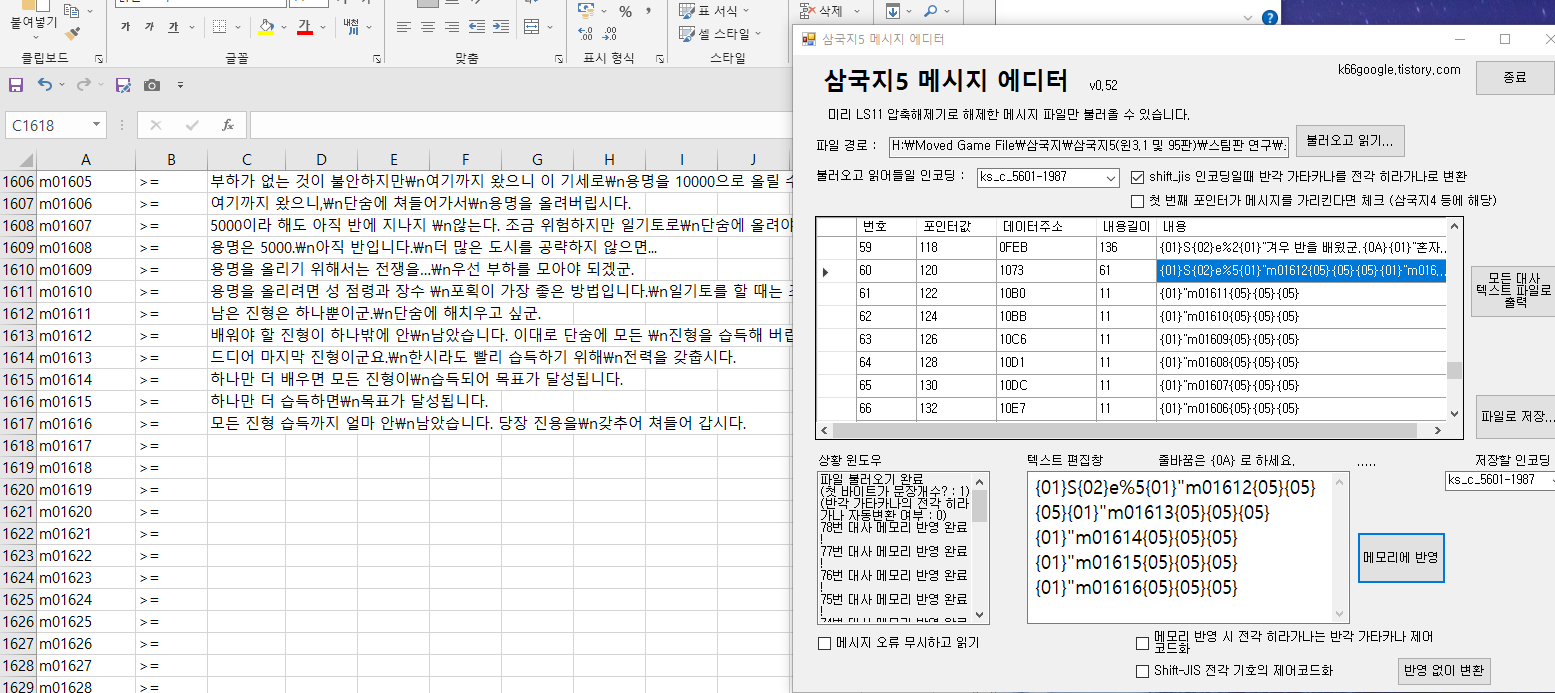Apply percent style number format
1555x693 pixels.
[625, 12]
